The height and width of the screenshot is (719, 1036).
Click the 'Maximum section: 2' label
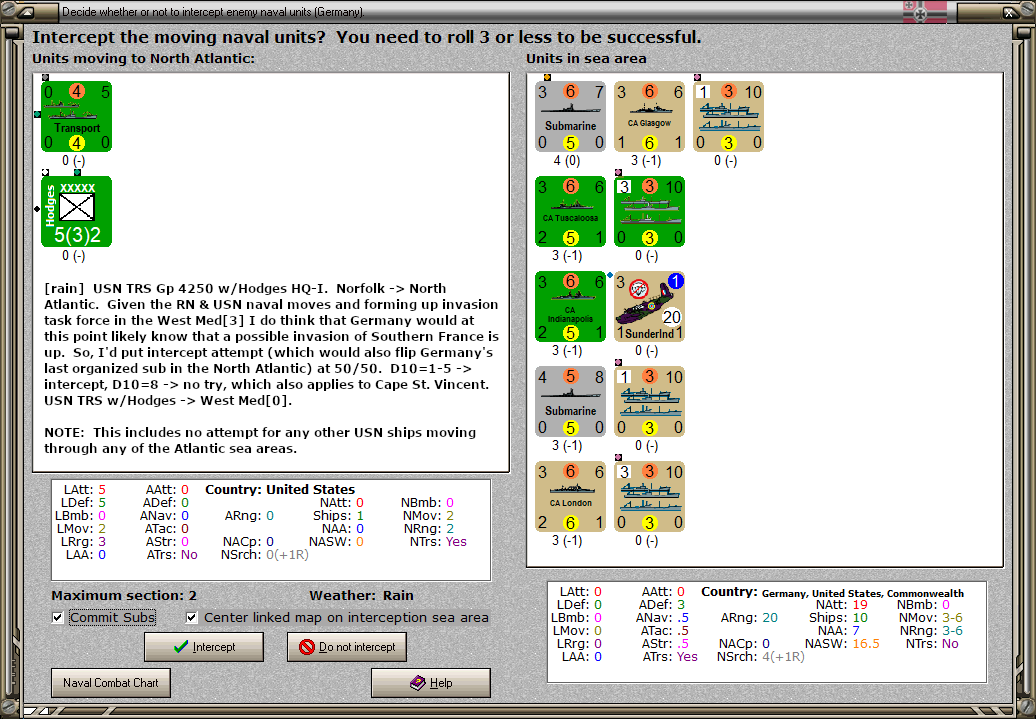[x=124, y=595]
